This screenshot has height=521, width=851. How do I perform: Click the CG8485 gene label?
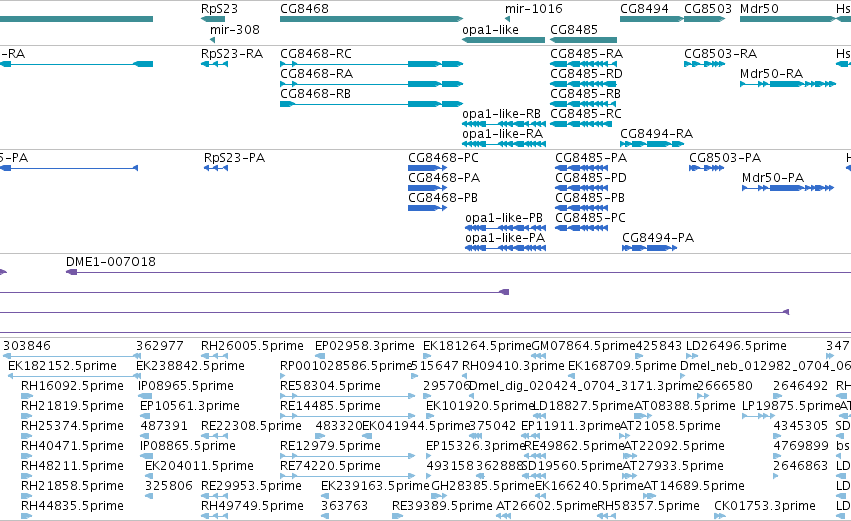574,29
